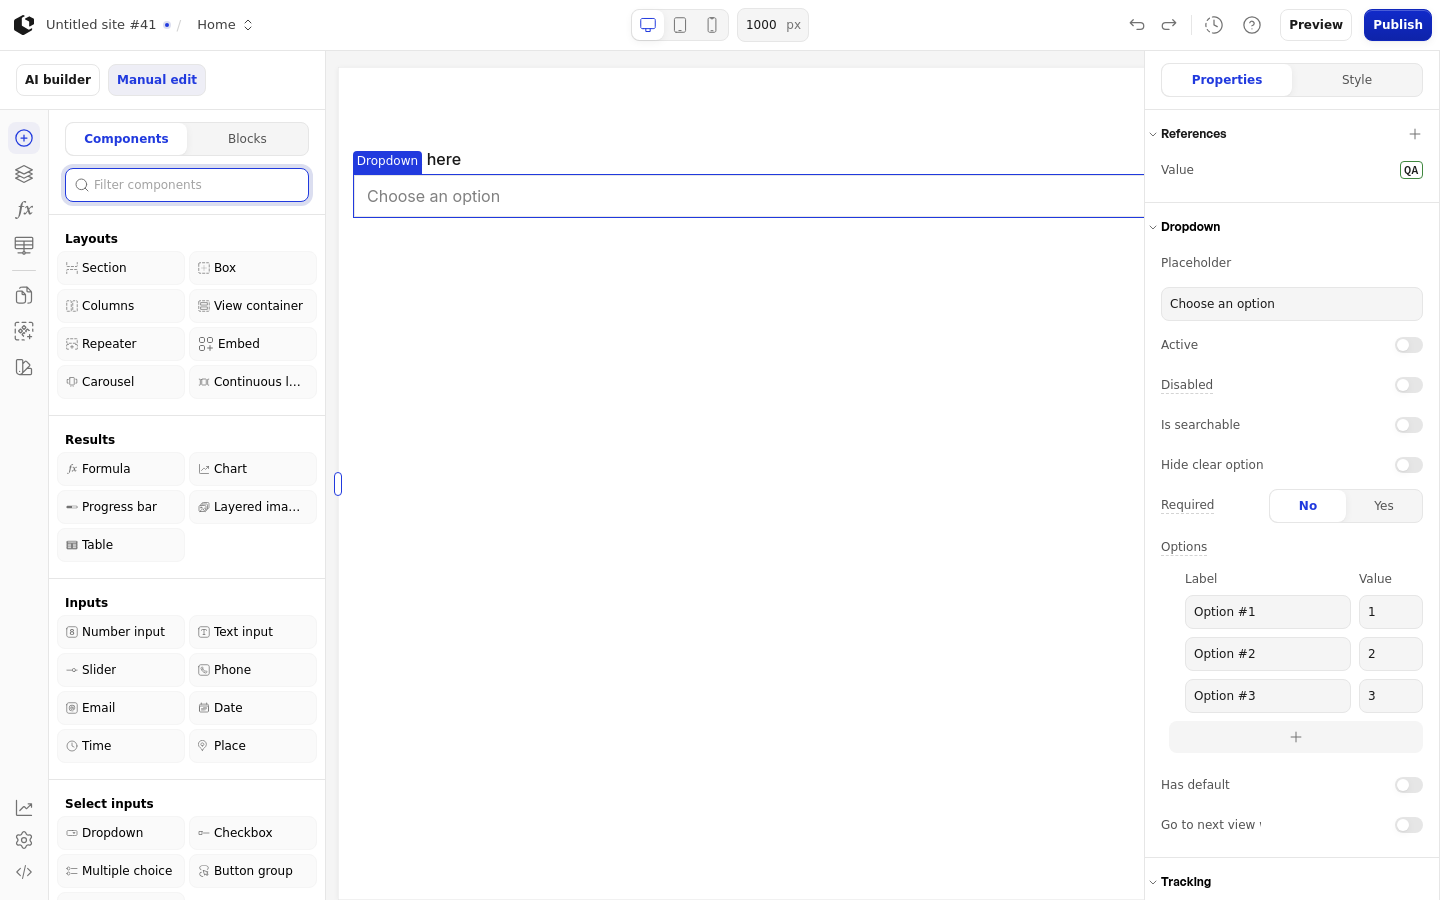1440x900 pixels.
Task: Open the data table sidebar icon
Action: pyautogui.click(x=24, y=245)
